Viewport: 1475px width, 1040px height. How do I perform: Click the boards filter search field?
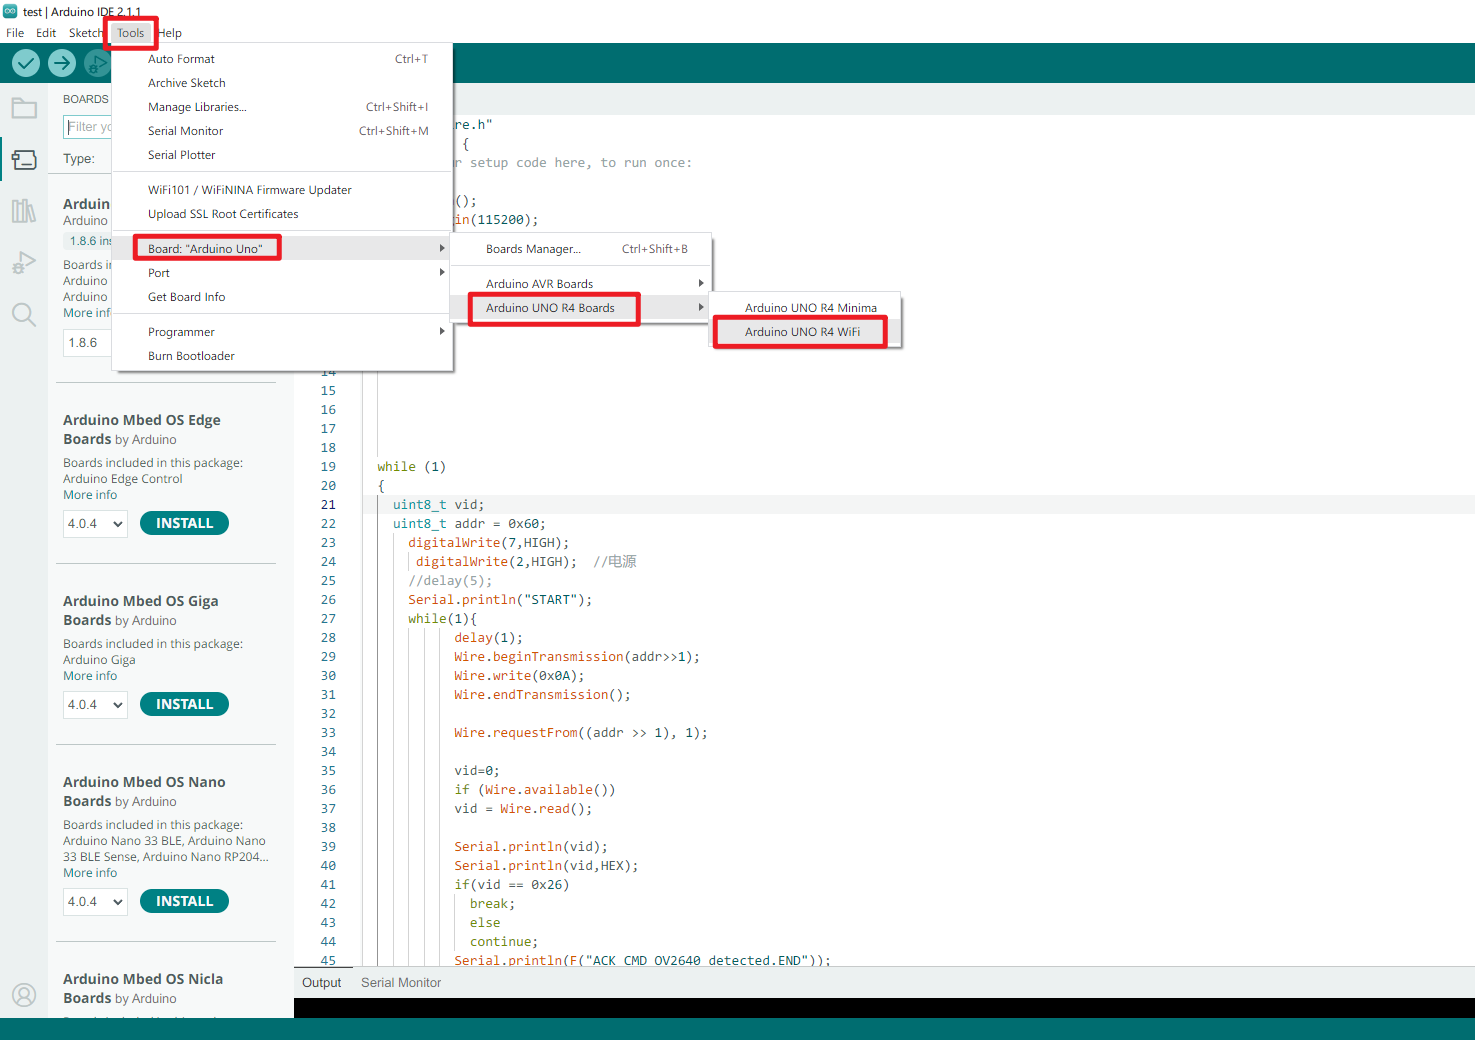[88, 127]
